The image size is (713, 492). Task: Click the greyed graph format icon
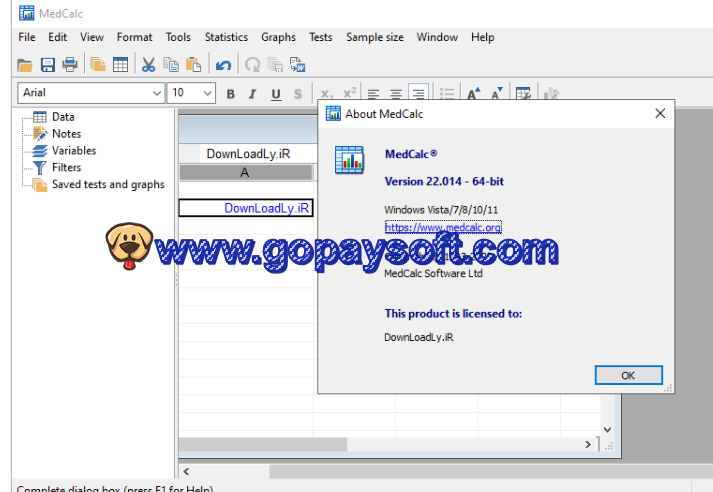[x=551, y=93]
